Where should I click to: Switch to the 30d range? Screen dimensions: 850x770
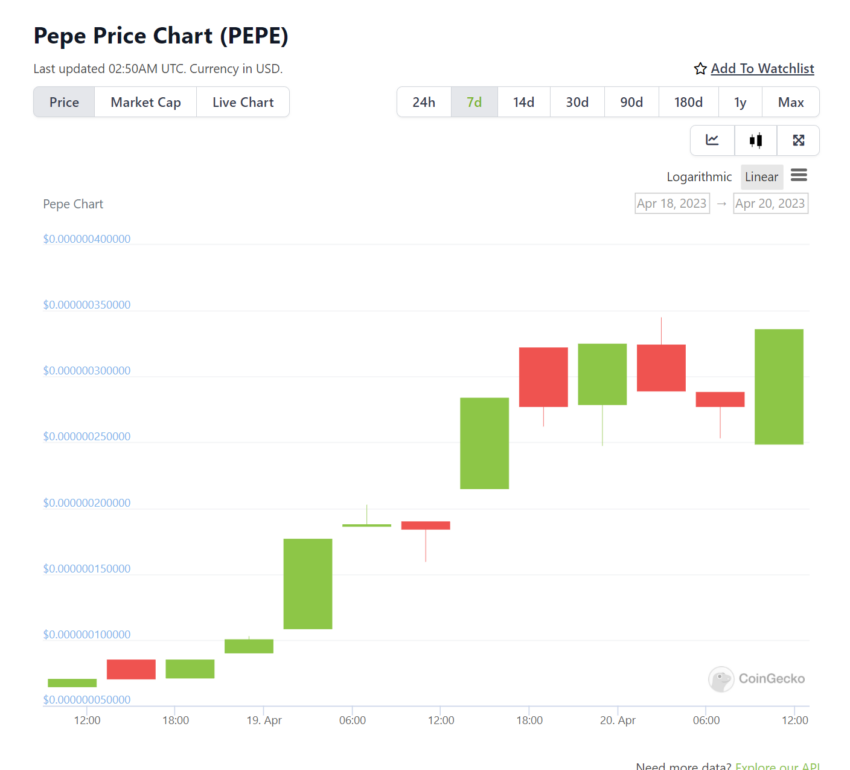point(577,102)
